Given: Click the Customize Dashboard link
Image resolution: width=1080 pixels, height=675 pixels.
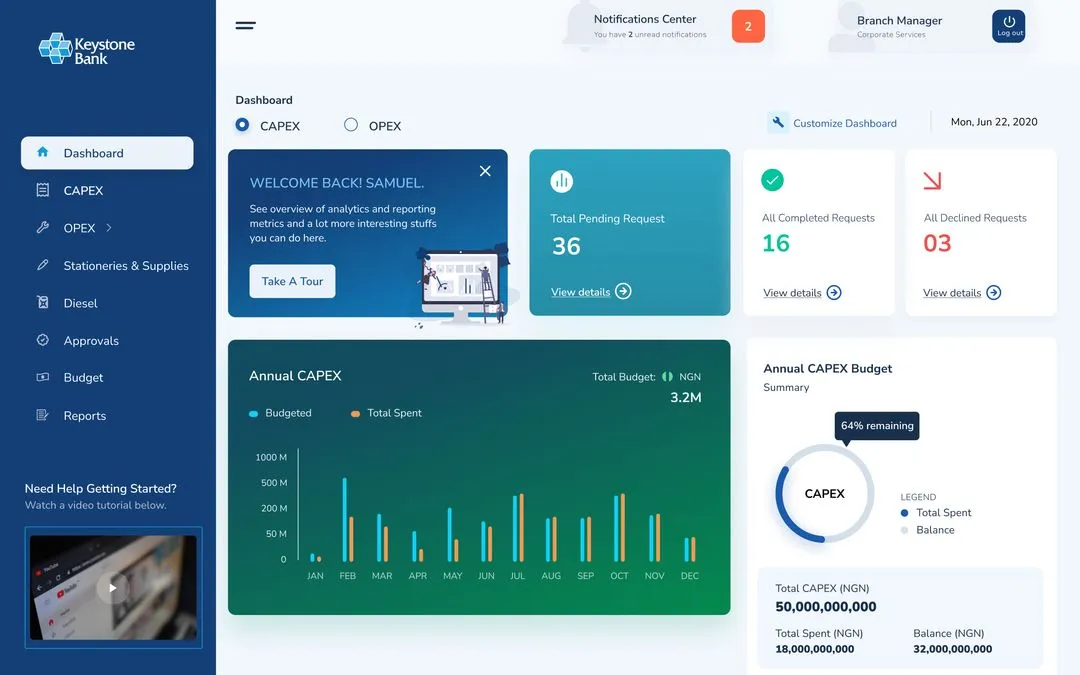Looking at the screenshot, I should (x=844, y=123).
